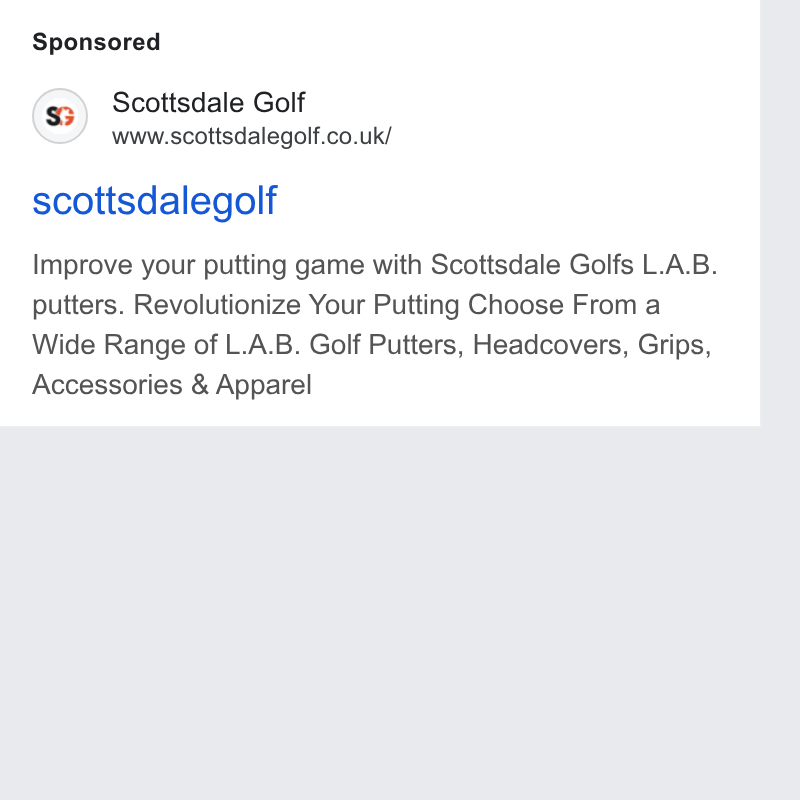Click the 'Accessories & Apparel' text
The width and height of the screenshot is (800, 800).
click(172, 385)
